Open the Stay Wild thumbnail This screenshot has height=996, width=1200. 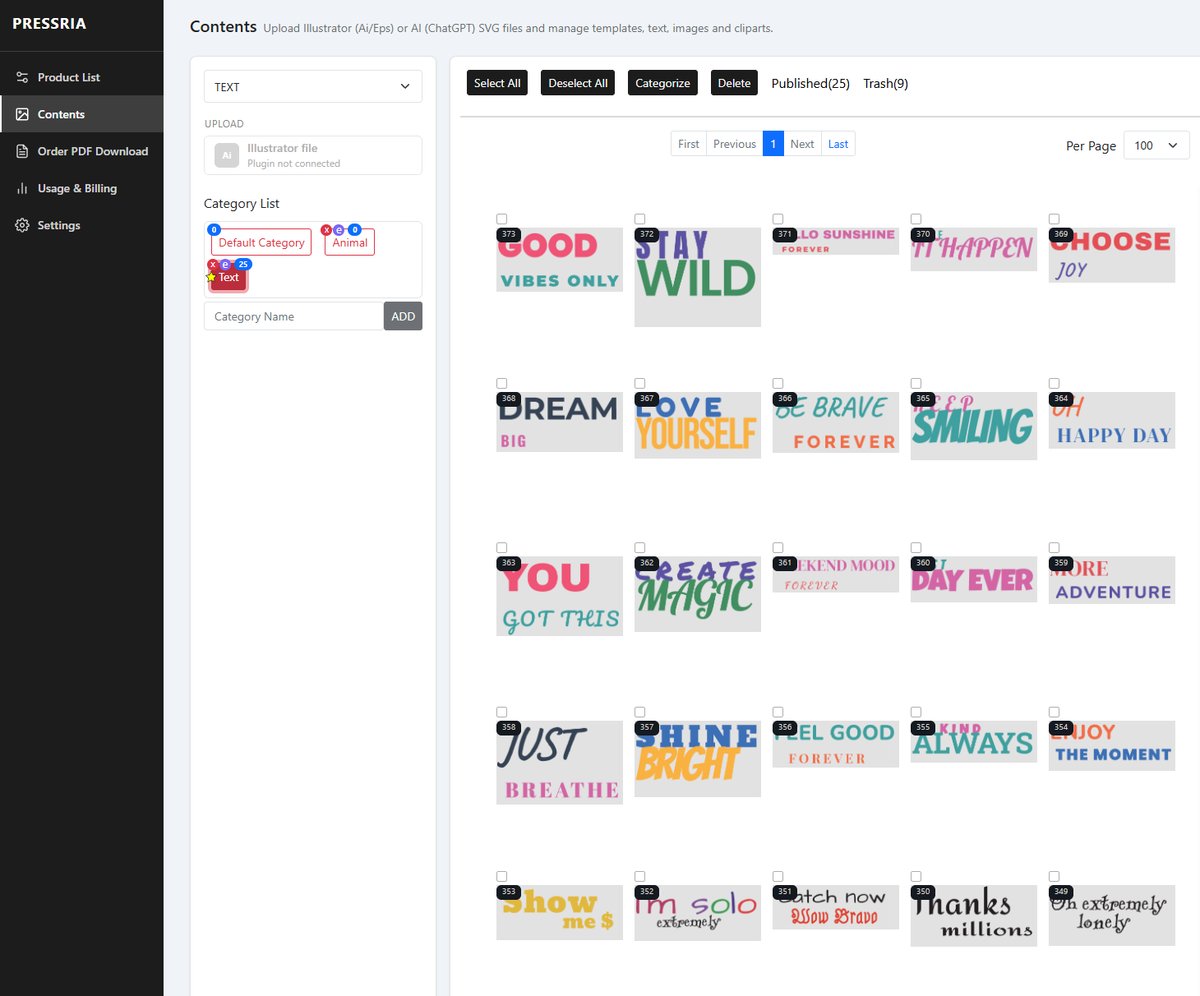pos(698,277)
